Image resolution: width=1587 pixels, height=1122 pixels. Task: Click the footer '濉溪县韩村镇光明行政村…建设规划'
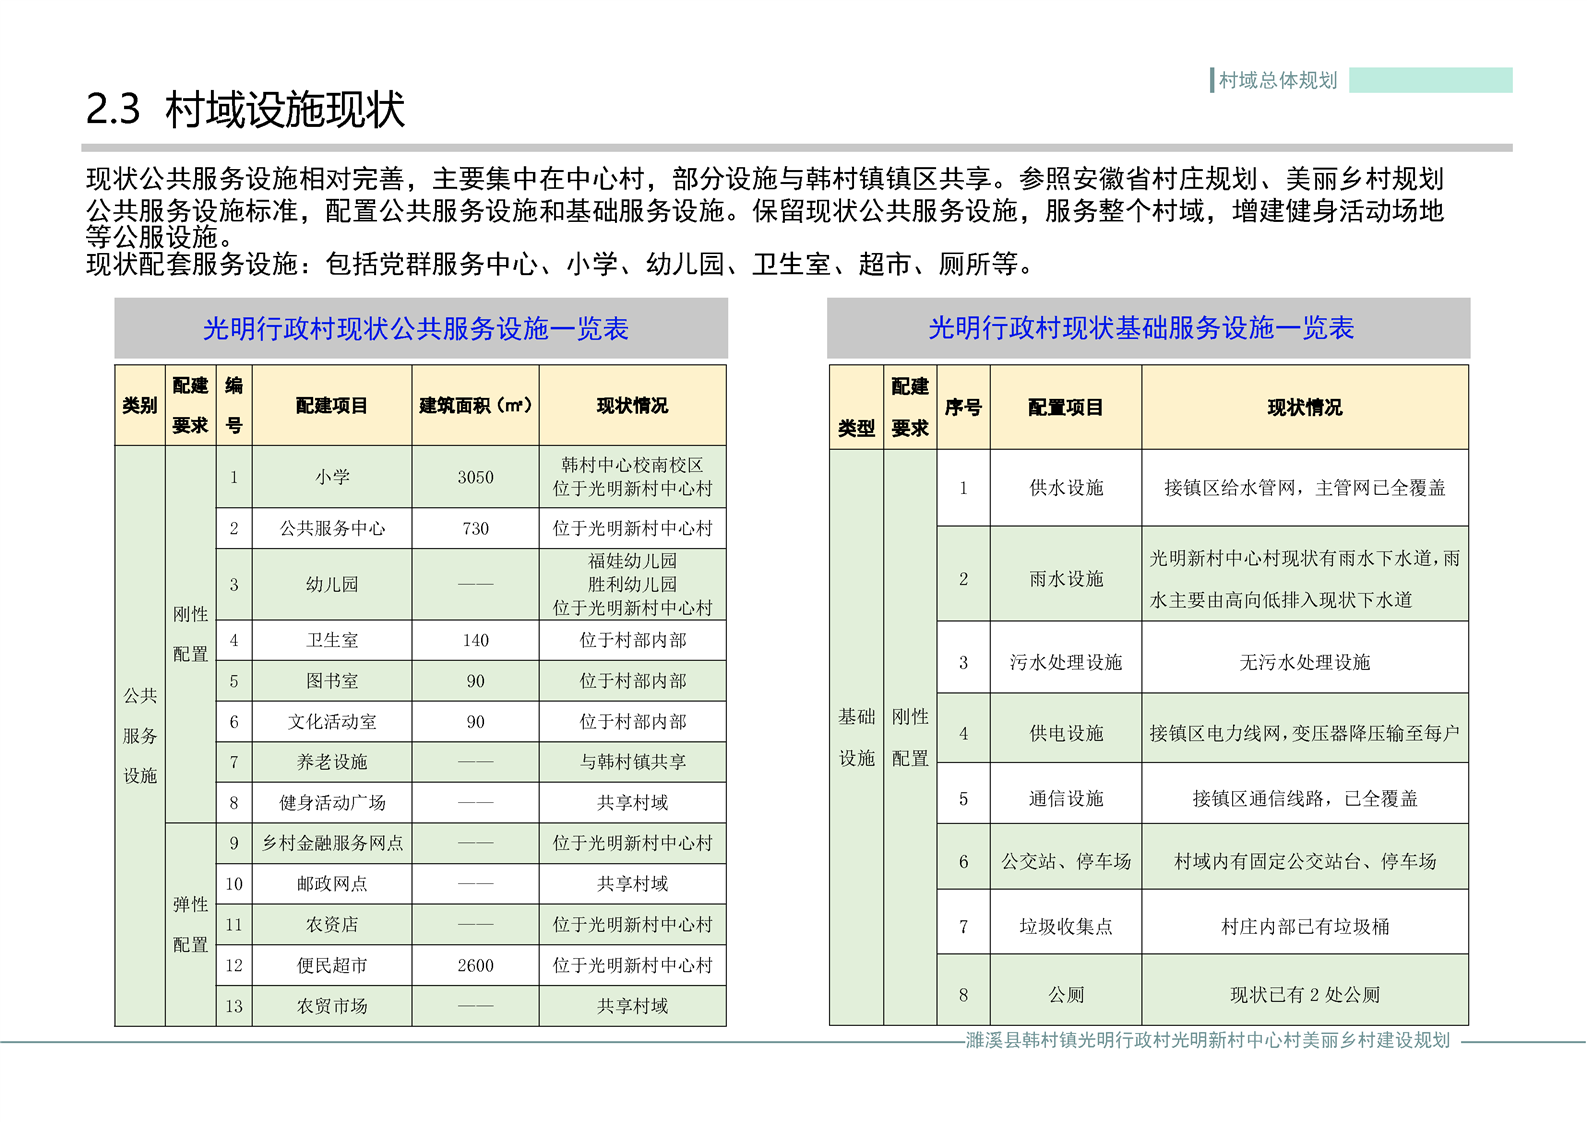coord(1208,1040)
